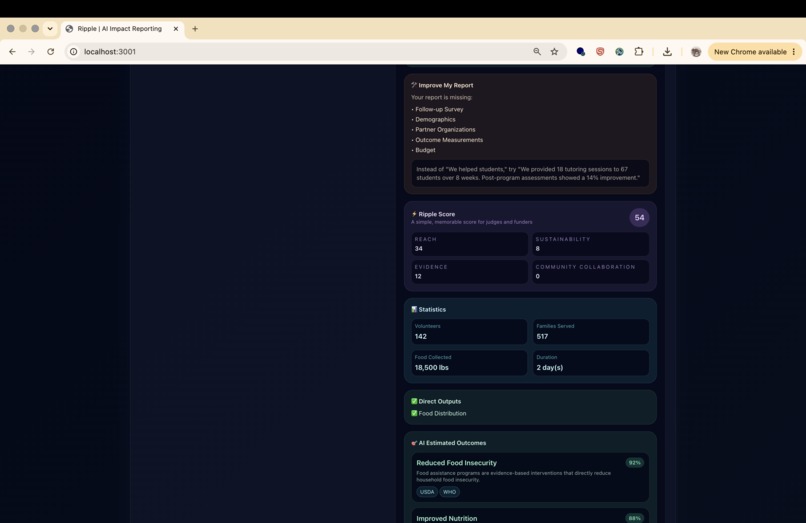The image size is (806, 523).
Task: Expand the tab search dropdown chevron
Action: click(50, 29)
